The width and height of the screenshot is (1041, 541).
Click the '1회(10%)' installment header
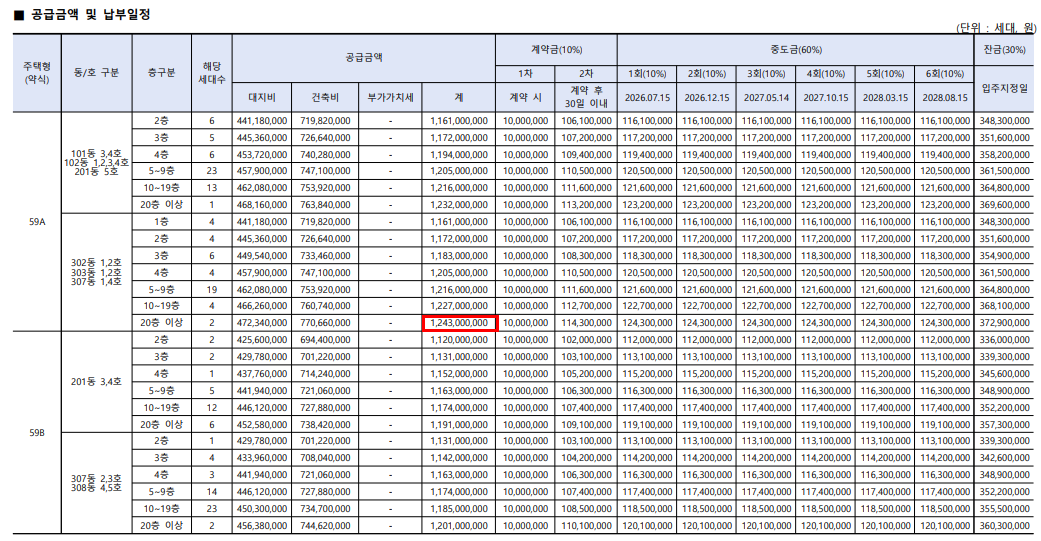[647, 74]
